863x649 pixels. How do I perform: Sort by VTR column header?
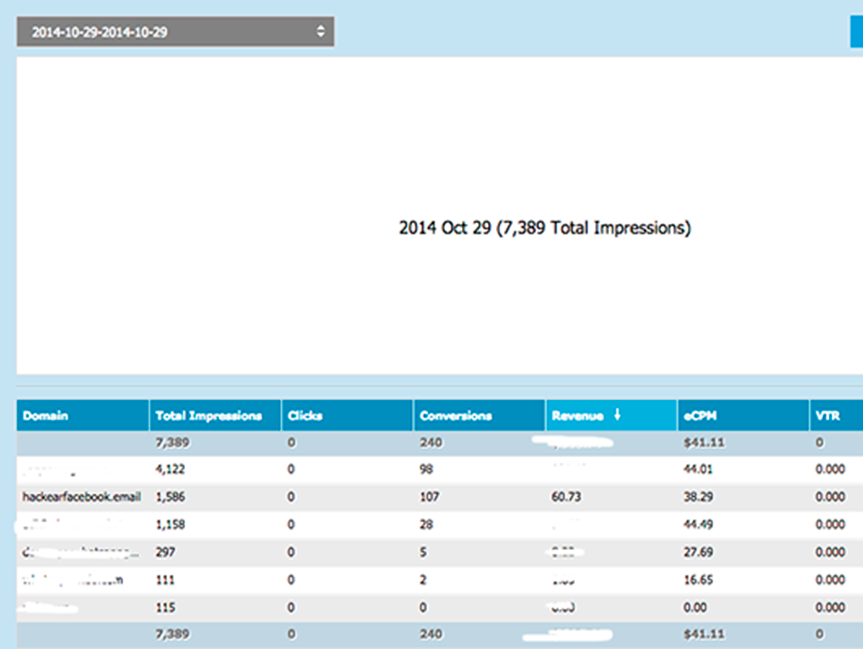[837, 416]
